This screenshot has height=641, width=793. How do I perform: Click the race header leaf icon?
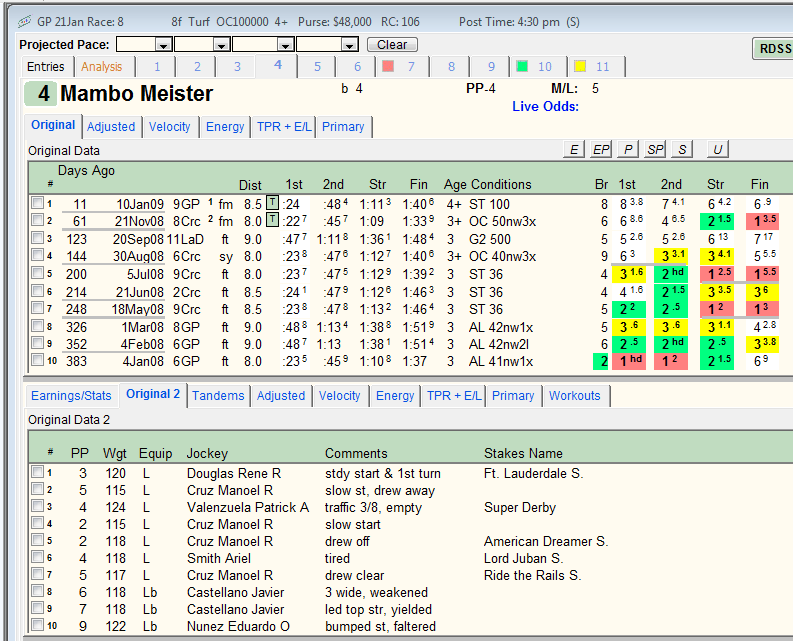tap(24, 22)
